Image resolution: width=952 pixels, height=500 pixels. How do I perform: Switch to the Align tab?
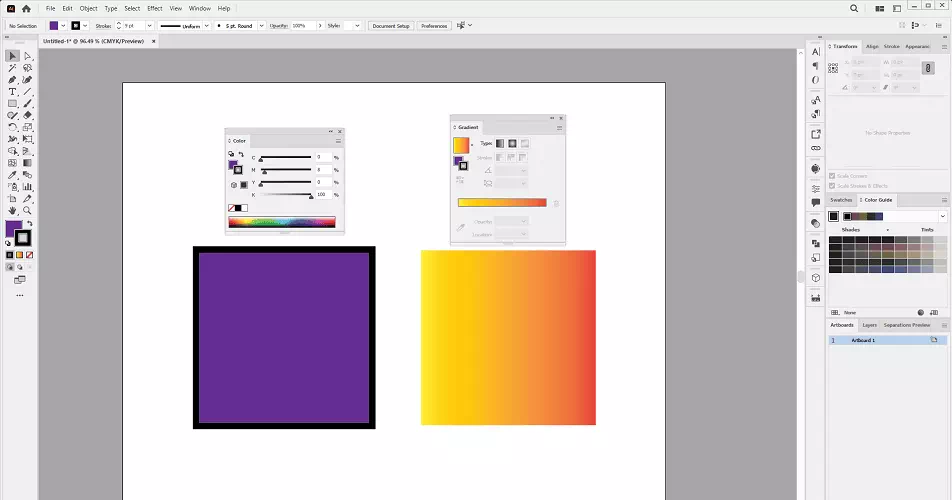872,46
